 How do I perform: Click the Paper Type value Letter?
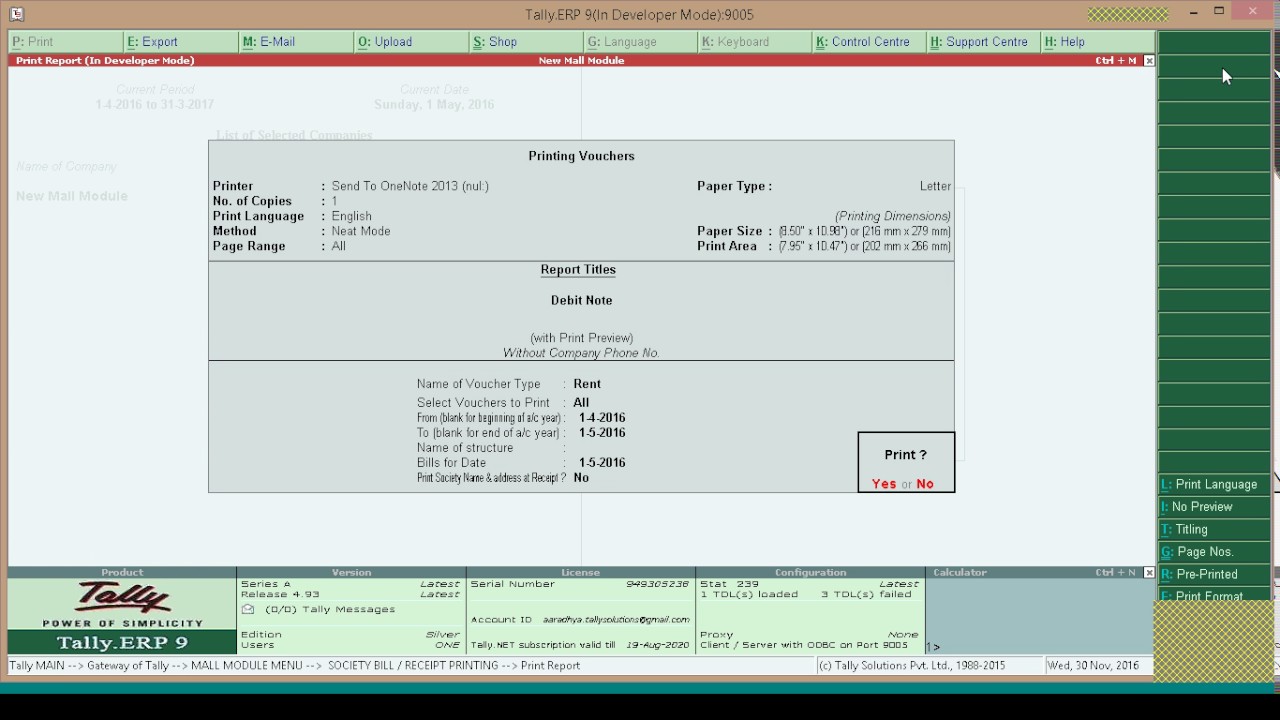pyautogui.click(x=935, y=186)
